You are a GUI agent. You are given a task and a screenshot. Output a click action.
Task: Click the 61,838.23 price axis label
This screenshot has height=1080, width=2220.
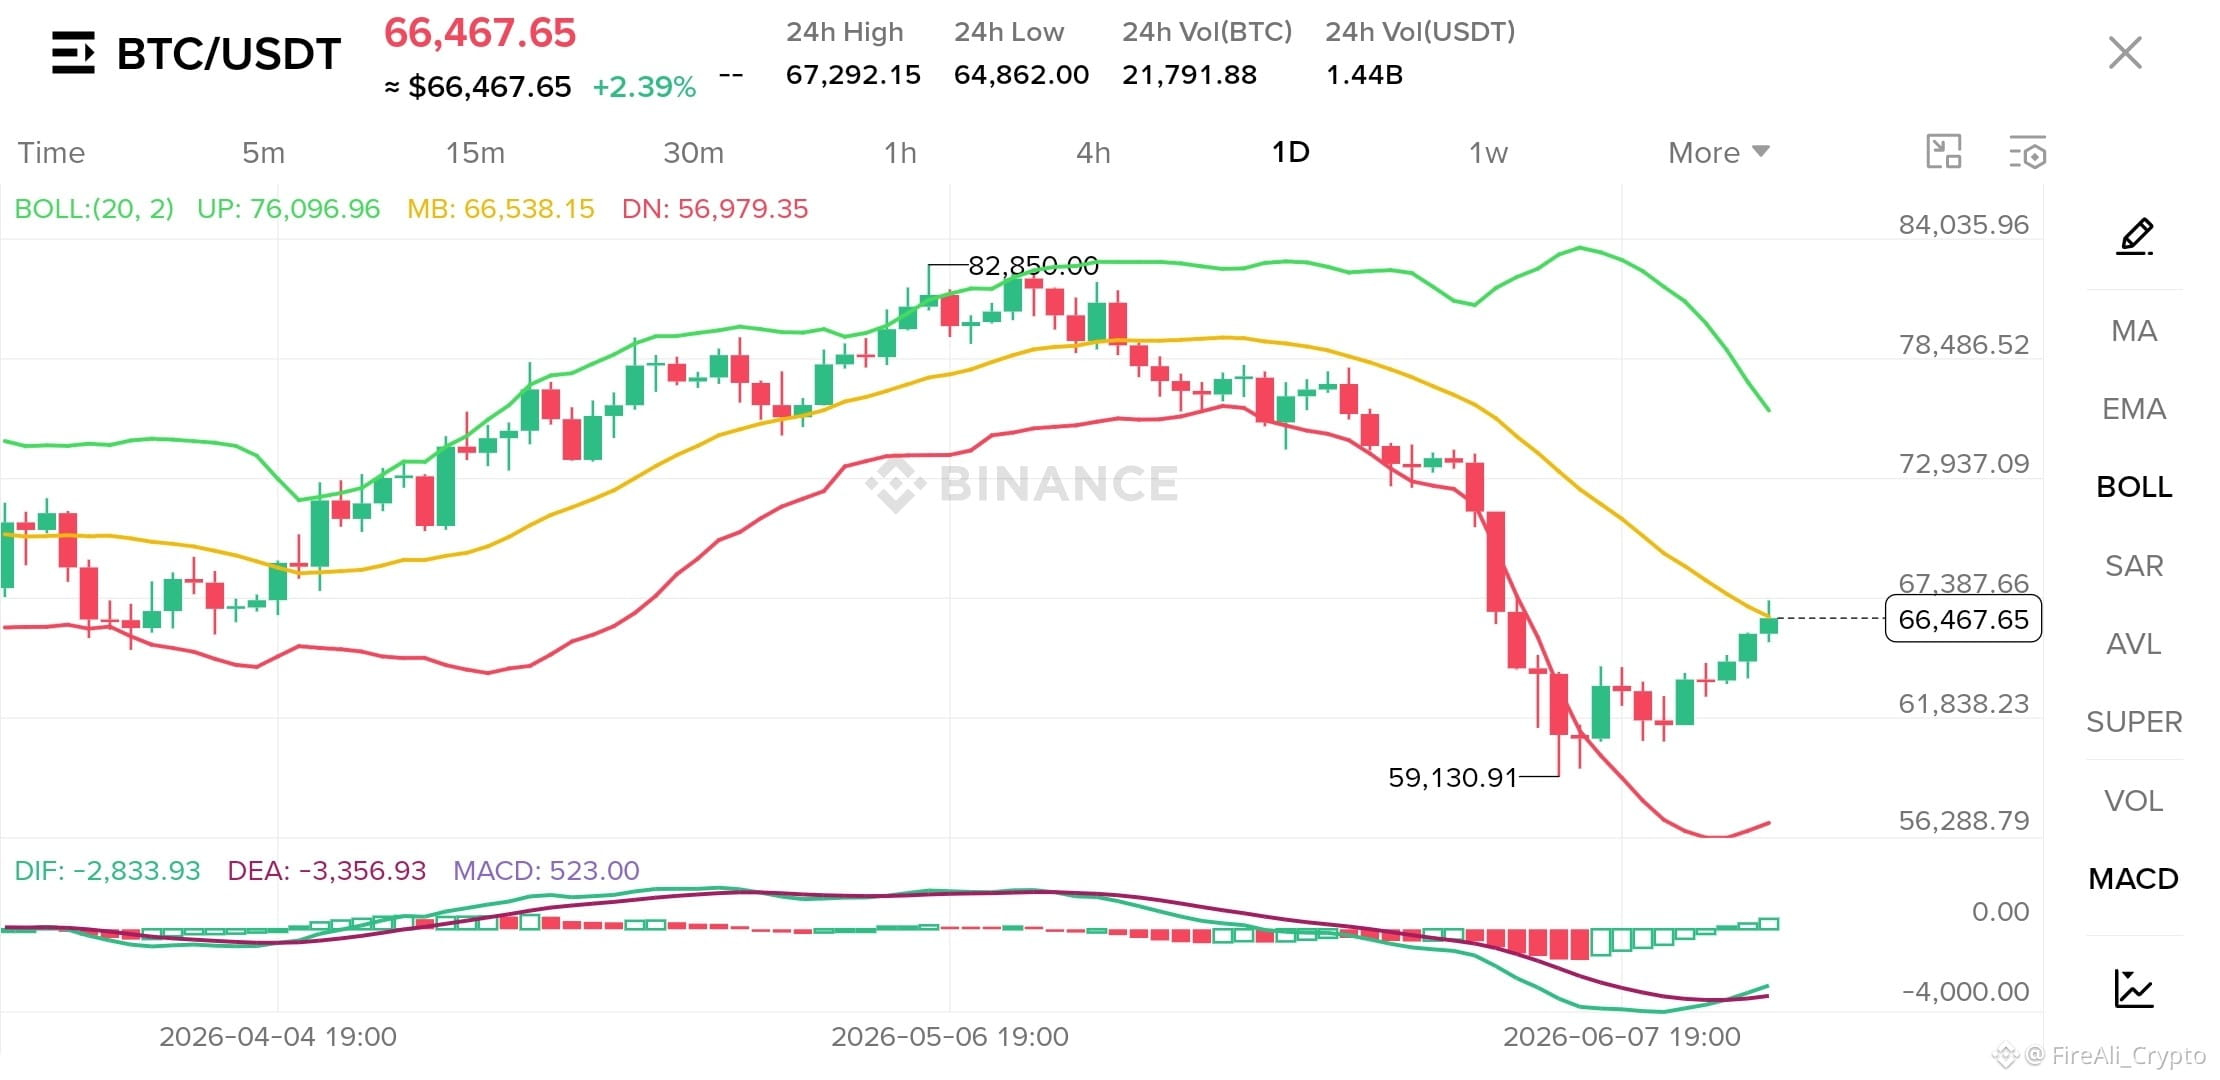[1964, 704]
